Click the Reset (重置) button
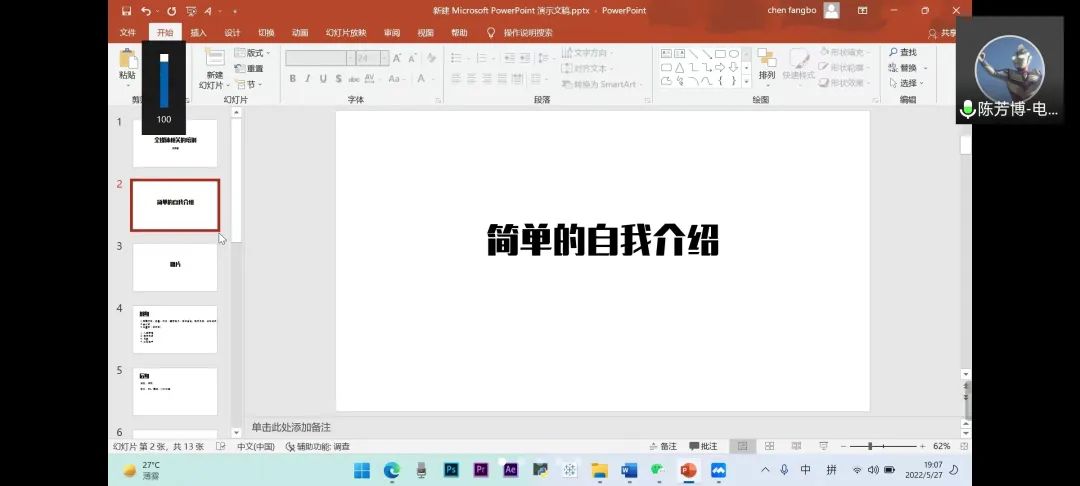This screenshot has width=1080, height=486. [x=254, y=69]
